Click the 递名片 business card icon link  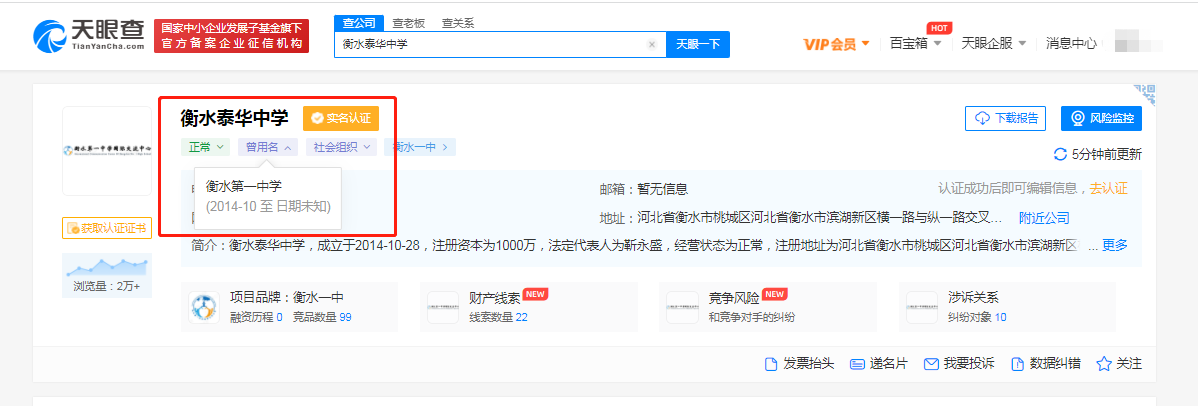tap(879, 364)
